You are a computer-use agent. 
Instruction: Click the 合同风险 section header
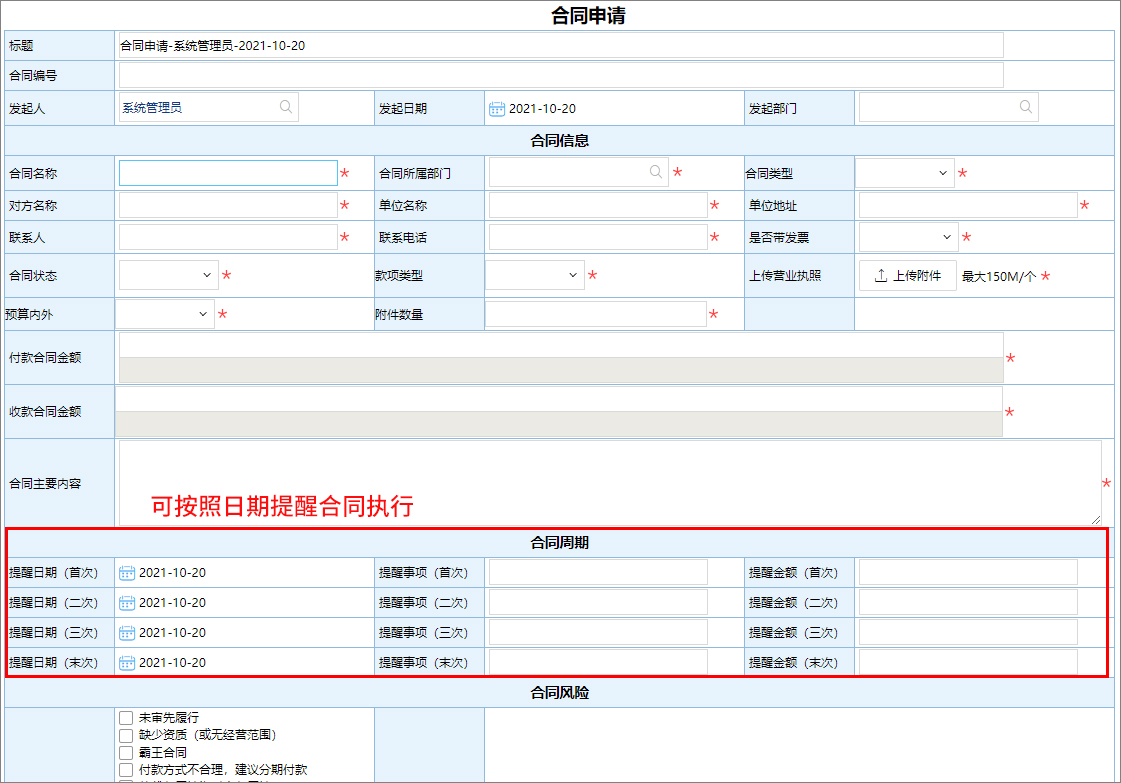tap(560, 693)
